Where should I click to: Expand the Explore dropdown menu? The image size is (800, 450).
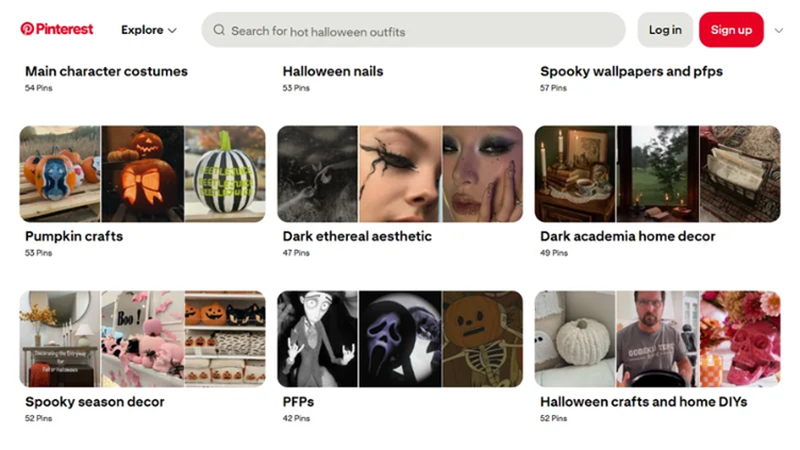tap(148, 30)
